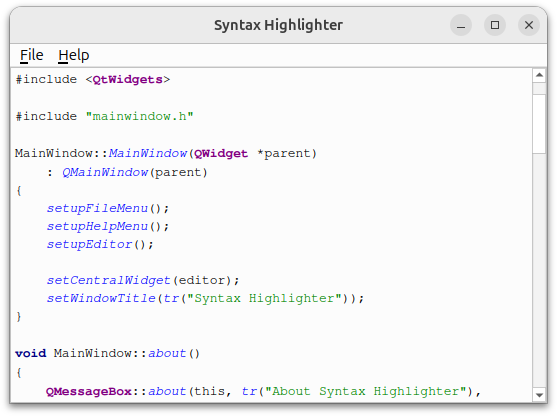This screenshot has height=416, width=557.
Task: Click the setupFileMenu() call
Action: (108, 208)
